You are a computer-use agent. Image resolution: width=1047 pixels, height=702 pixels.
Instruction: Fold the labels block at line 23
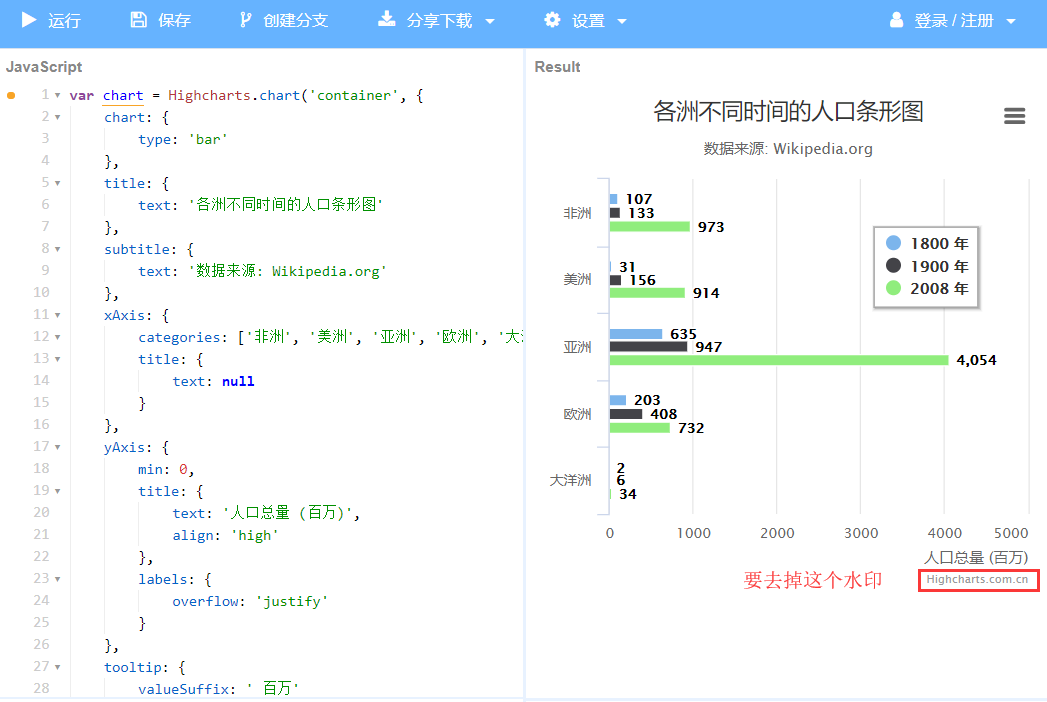(x=57, y=579)
